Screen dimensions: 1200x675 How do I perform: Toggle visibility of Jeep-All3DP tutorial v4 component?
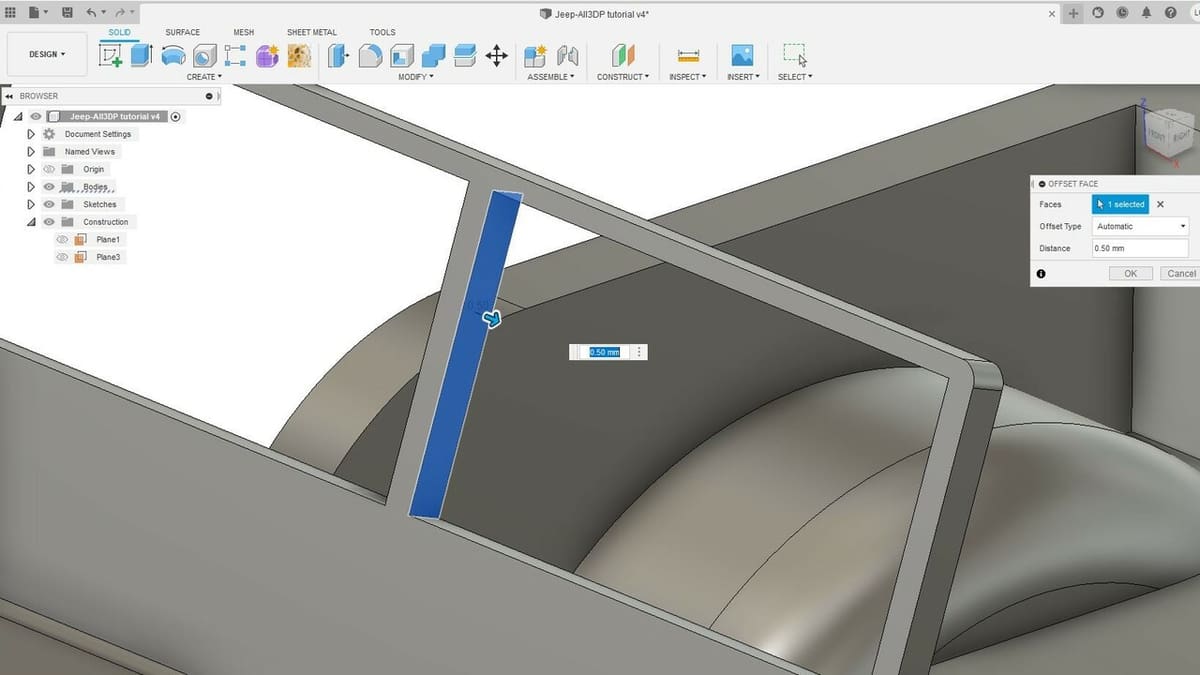click(36, 116)
